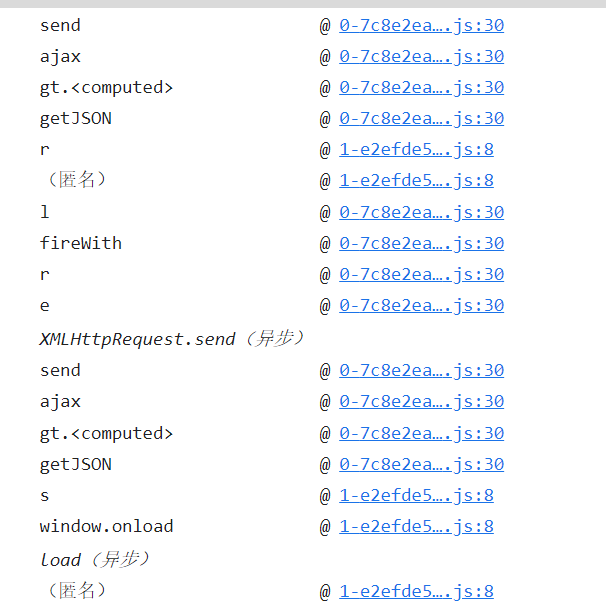Open 0-7c8e2ea link beside second r frame
The image size is (606, 601).
(421, 274)
